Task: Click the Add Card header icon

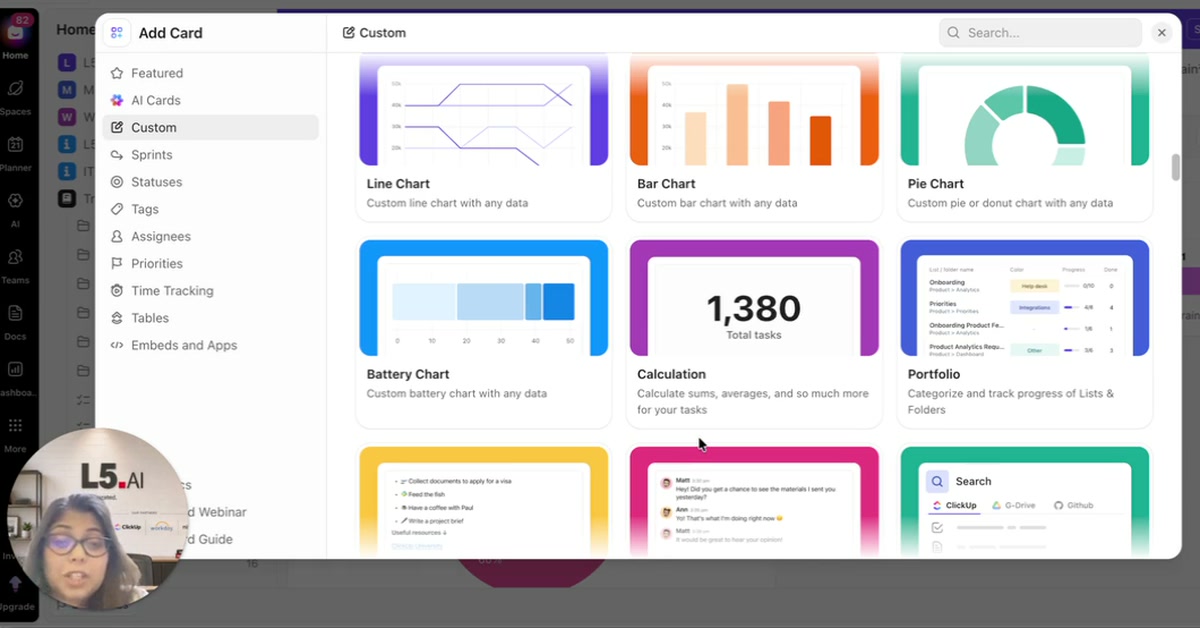Action: 117,33
